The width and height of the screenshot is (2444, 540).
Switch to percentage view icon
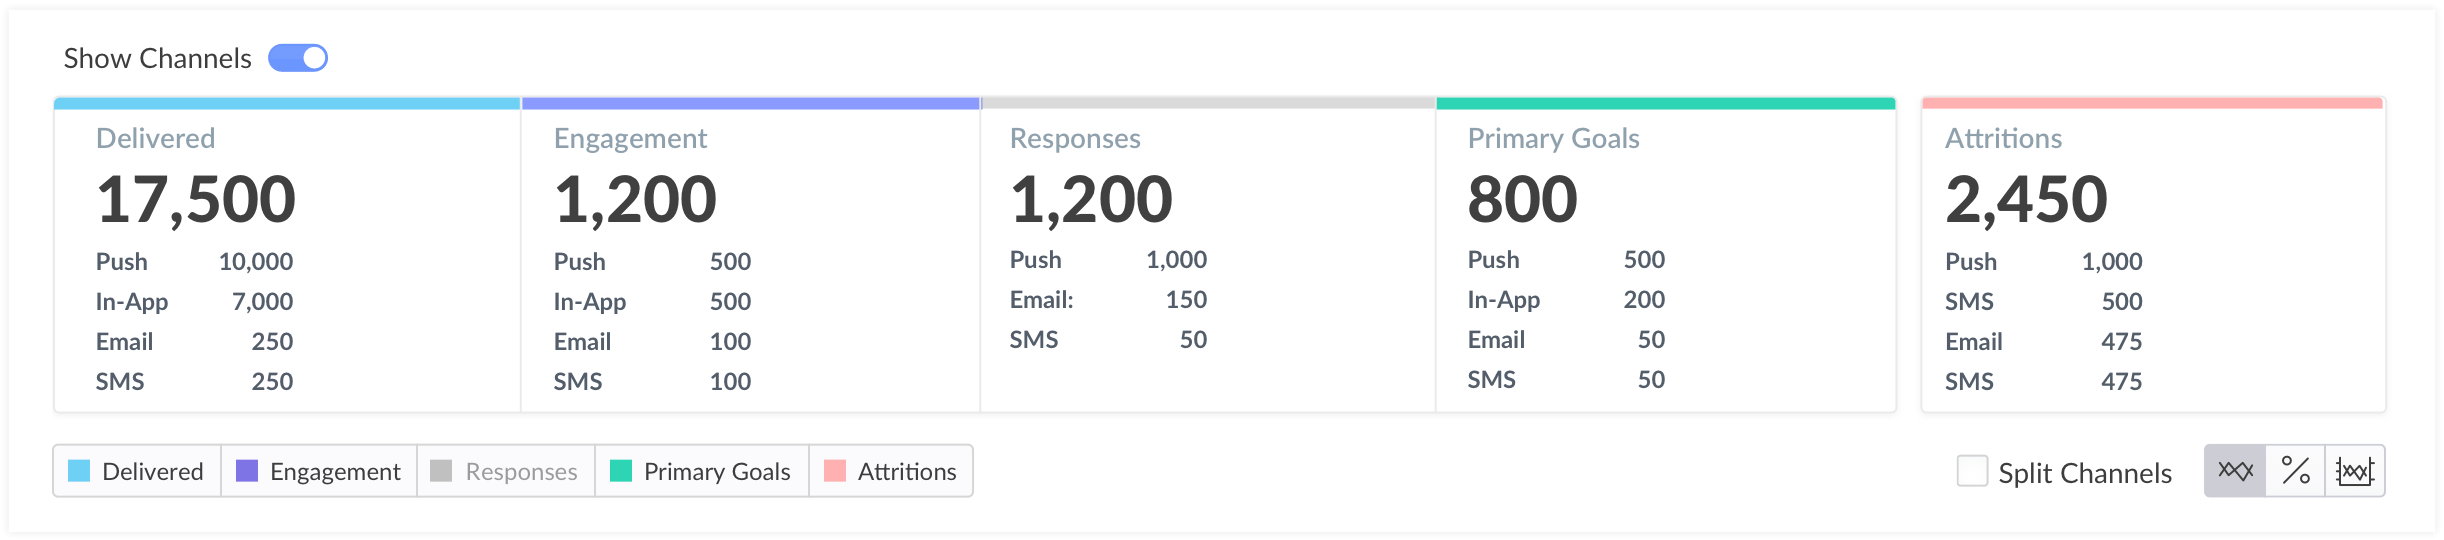click(x=2296, y=471)
